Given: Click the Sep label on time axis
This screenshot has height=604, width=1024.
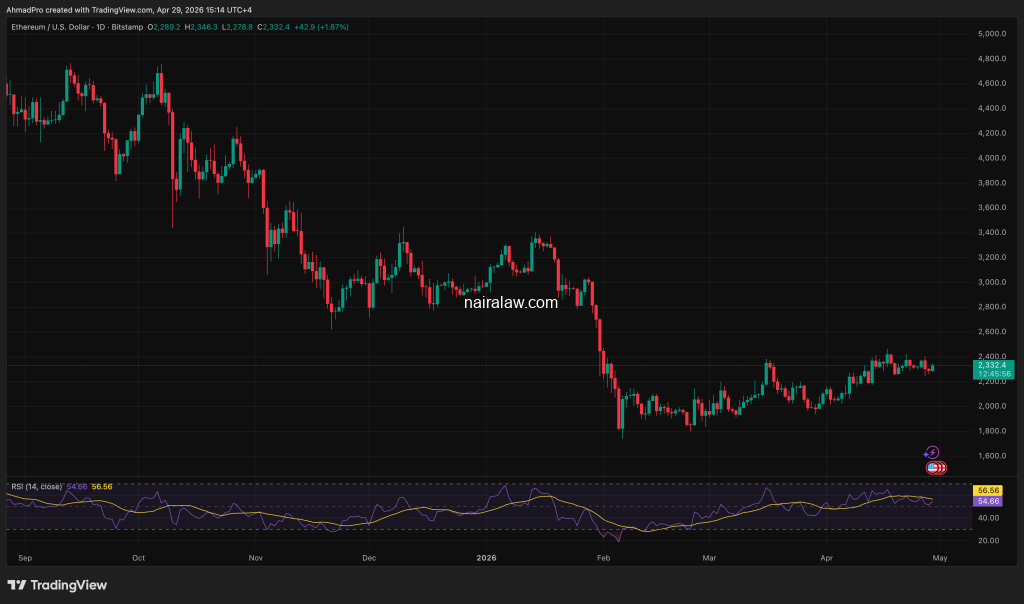Looking at the screenshot, I should 25,556.
